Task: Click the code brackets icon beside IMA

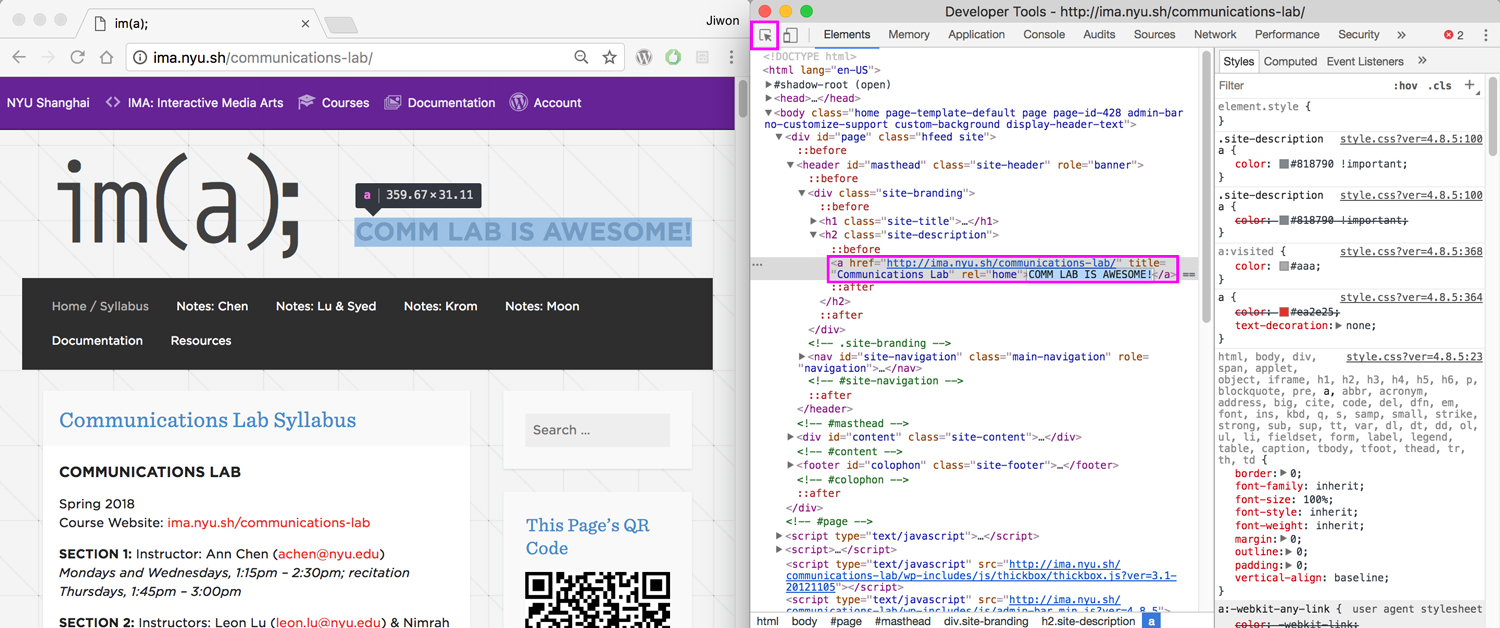Action: click(113, 102)
